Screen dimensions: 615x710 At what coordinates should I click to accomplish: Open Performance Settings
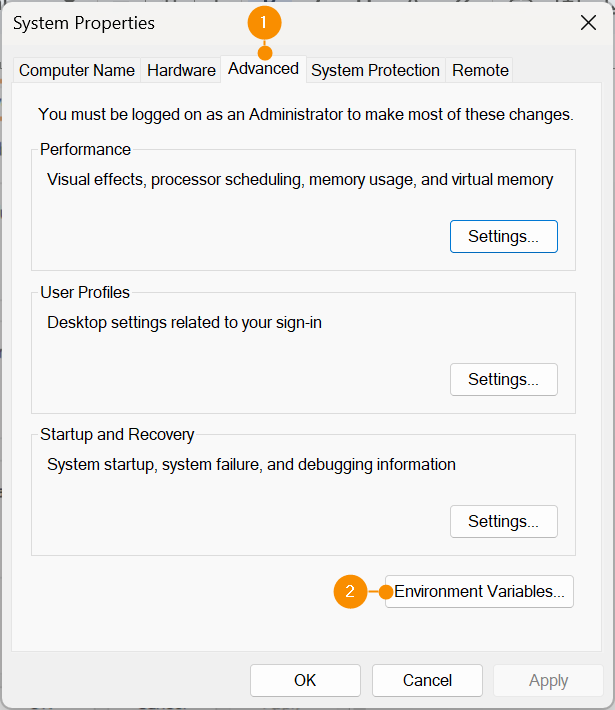click(x=503, y=237)
